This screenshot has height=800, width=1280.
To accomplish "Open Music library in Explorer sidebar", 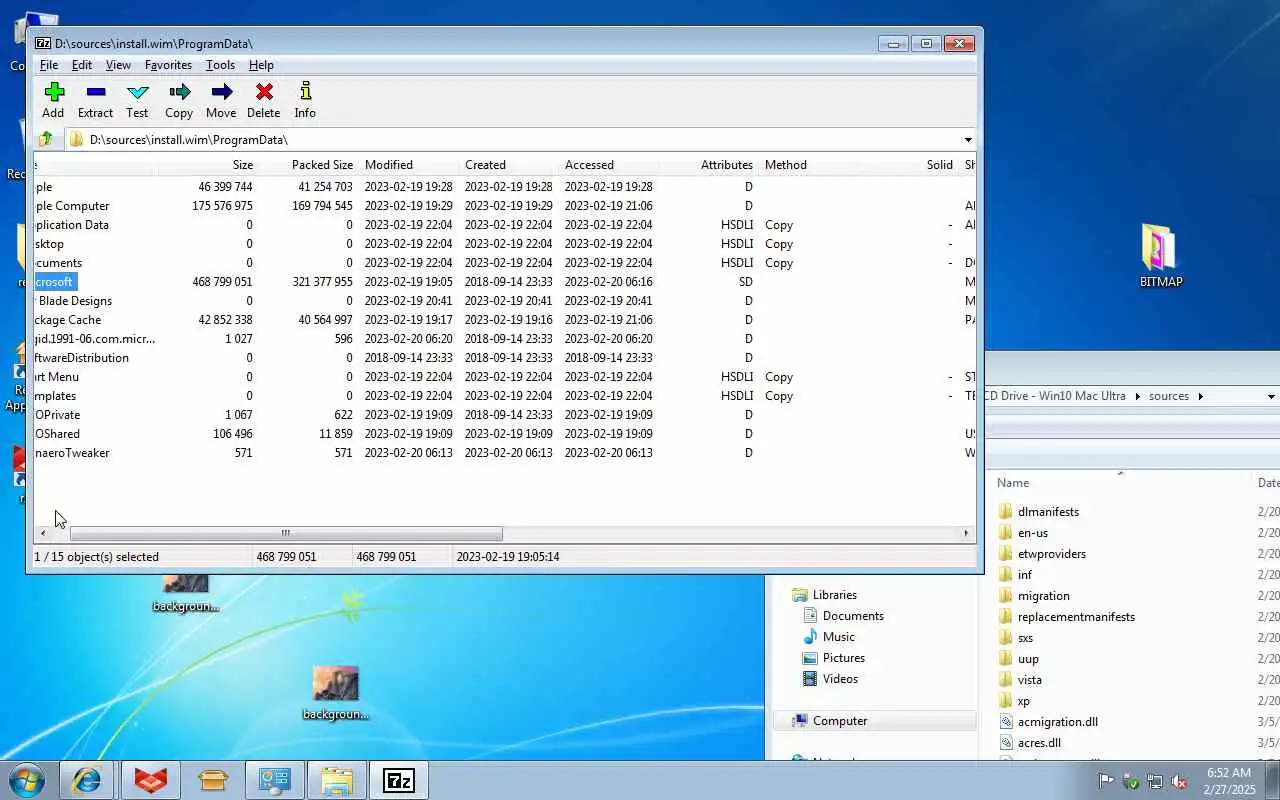I will coord(838,637).
